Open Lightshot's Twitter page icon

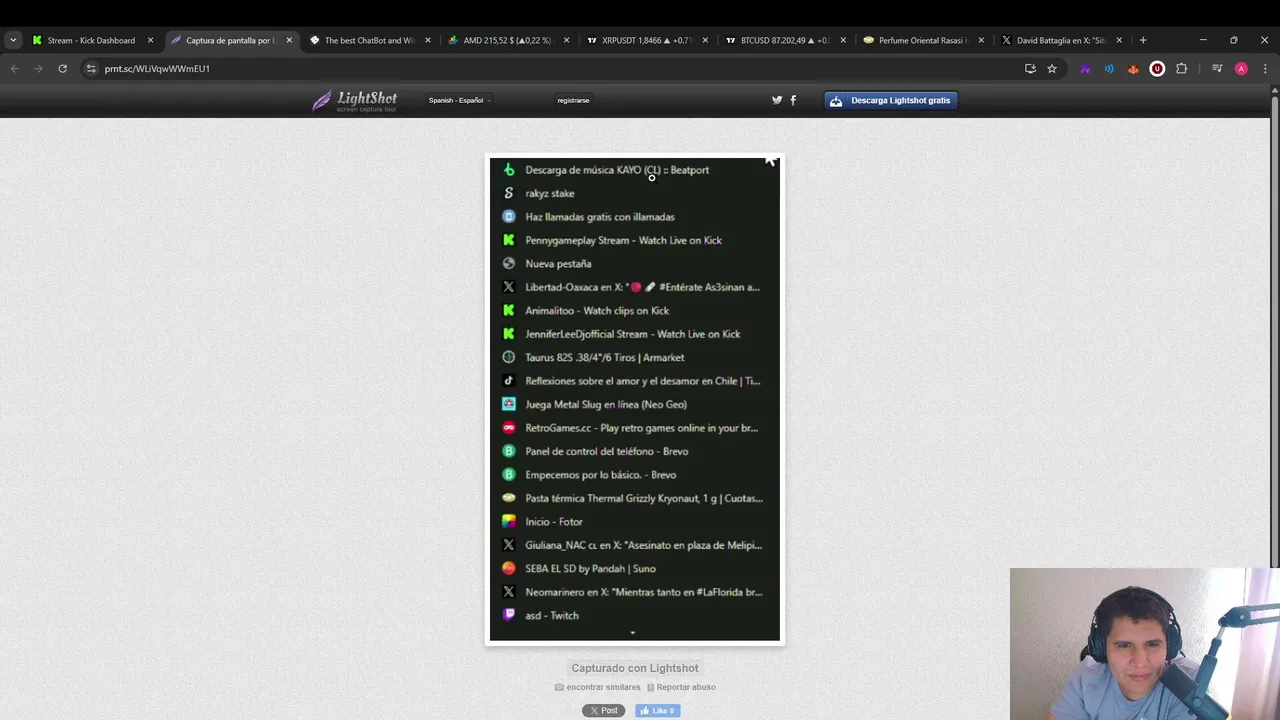point(777,100)
